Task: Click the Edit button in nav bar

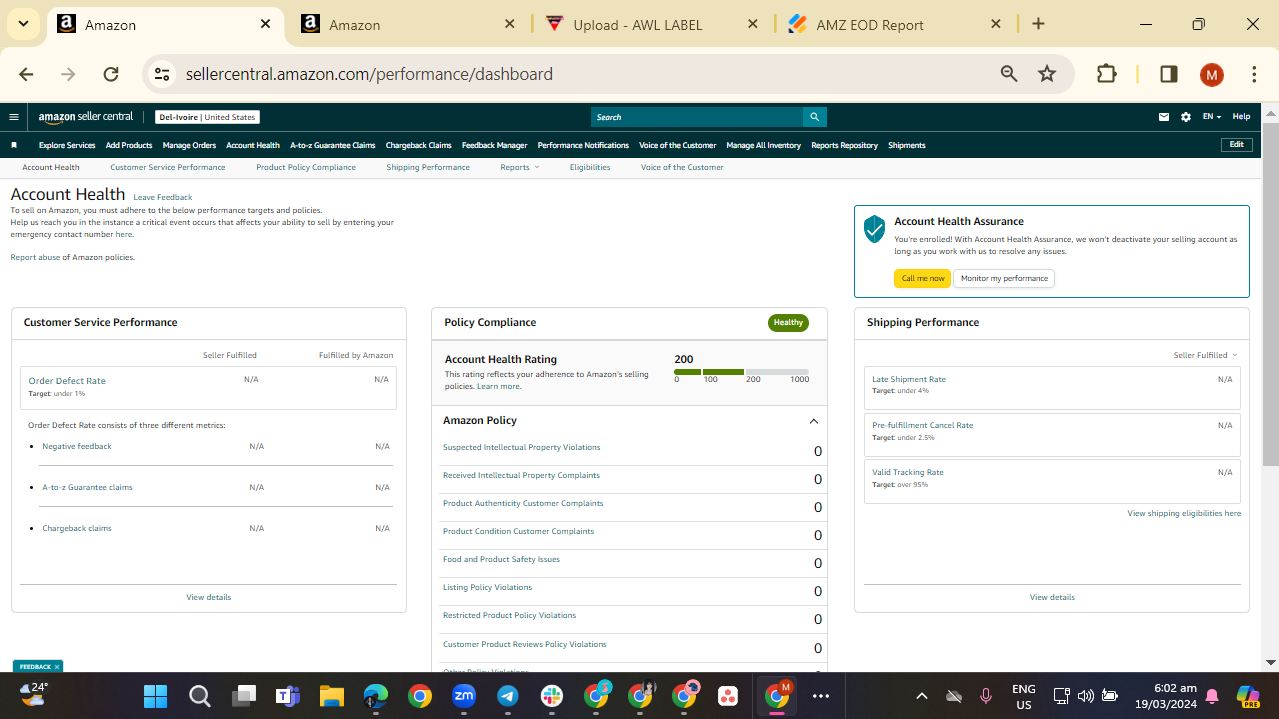Action: [x=1237, y=145]
